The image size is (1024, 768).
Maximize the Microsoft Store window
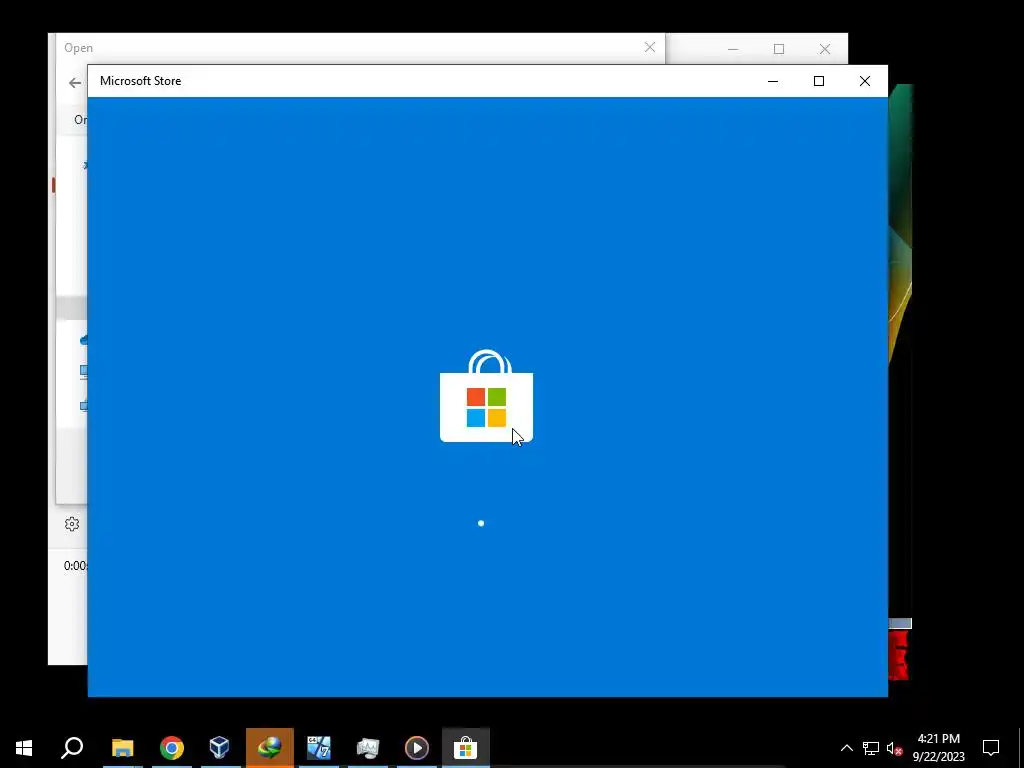(x=818, y=81)
